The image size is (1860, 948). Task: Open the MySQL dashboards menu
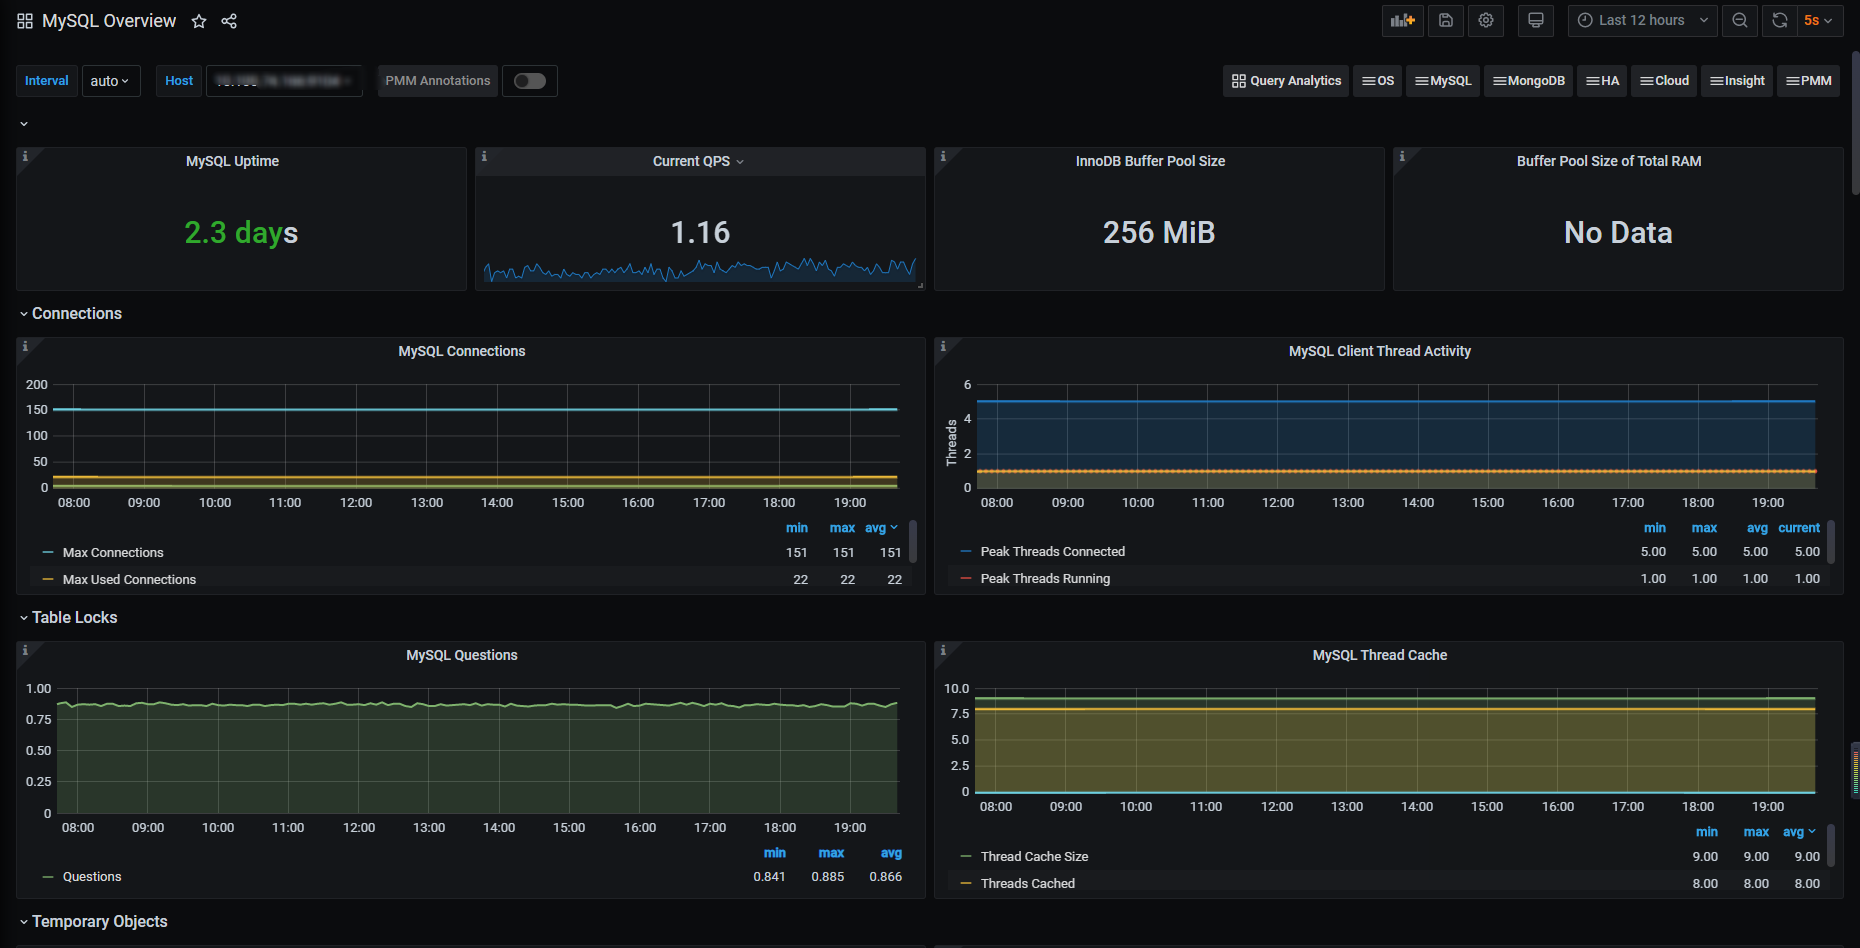(1443, 81)
